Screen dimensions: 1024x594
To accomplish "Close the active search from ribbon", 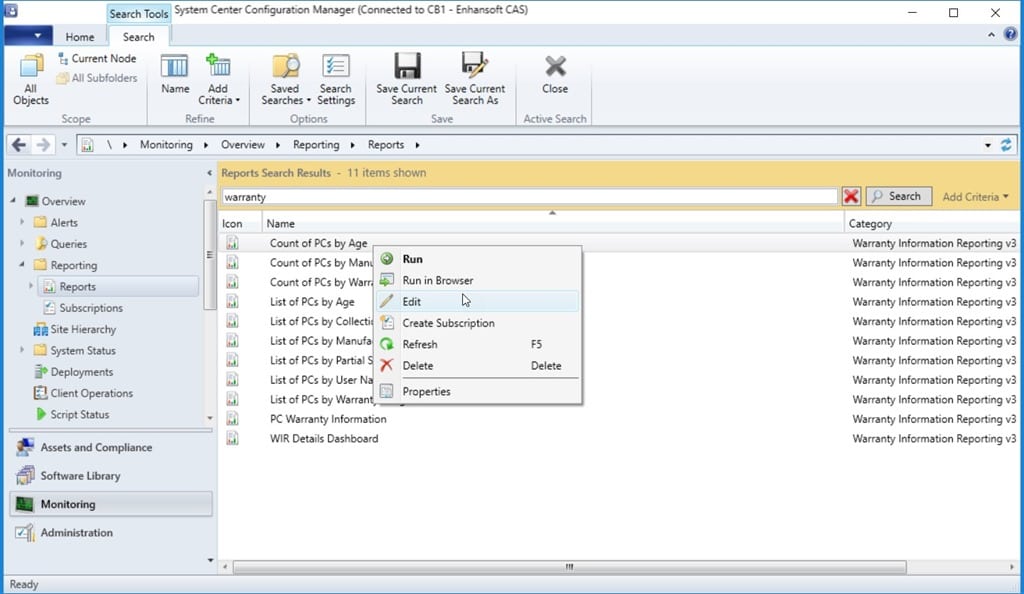I will click(x=555, y=74).
